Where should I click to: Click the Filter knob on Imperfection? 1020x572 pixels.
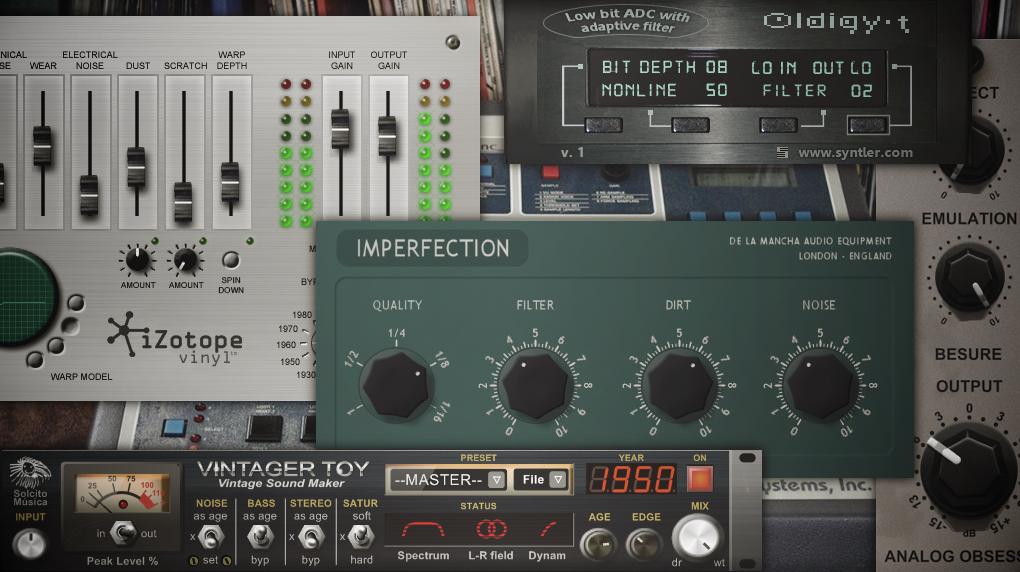coord(536,385)
